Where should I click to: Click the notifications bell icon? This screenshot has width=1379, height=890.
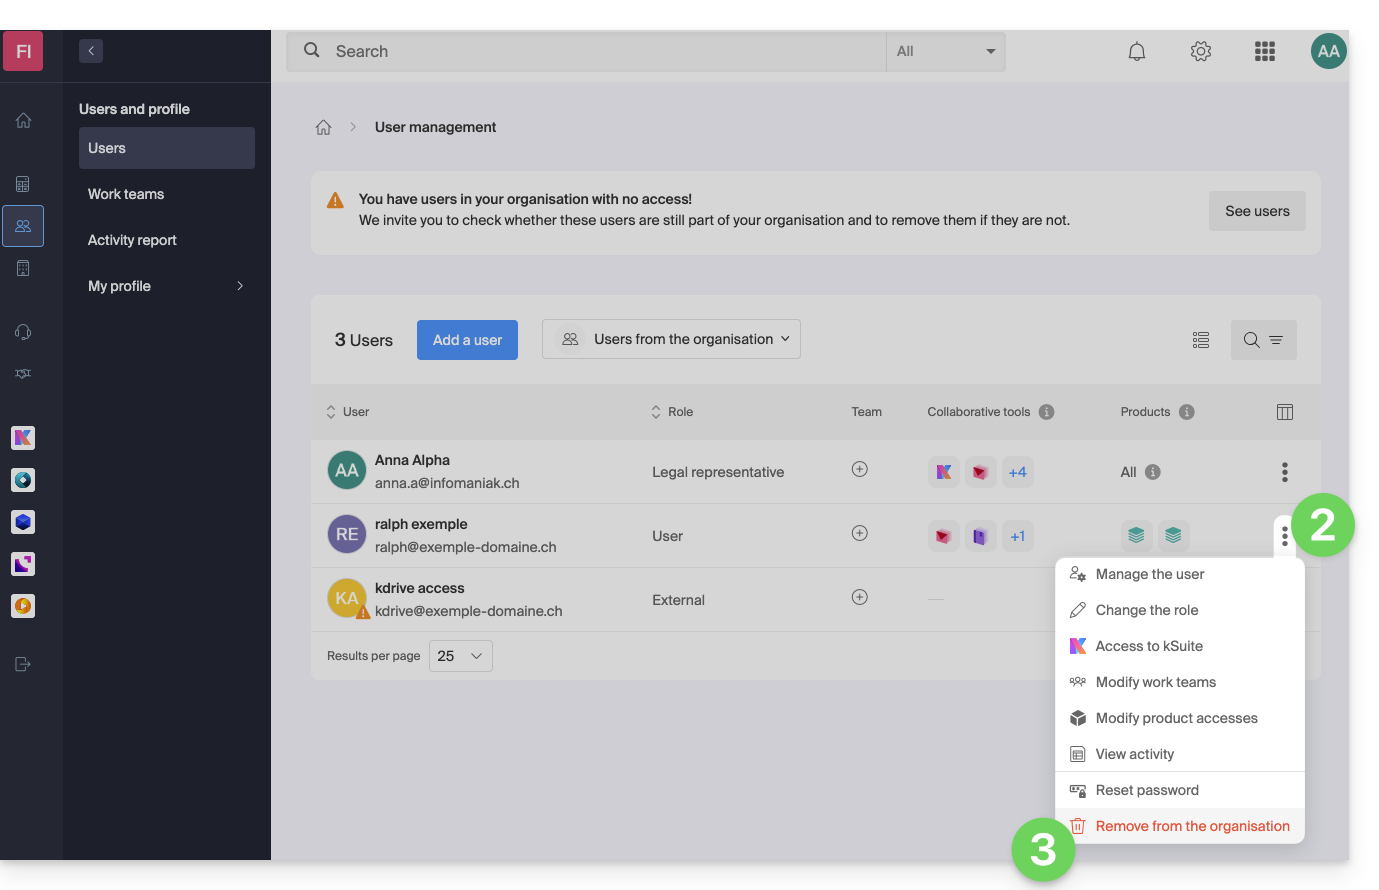[x=1137, y=51]
